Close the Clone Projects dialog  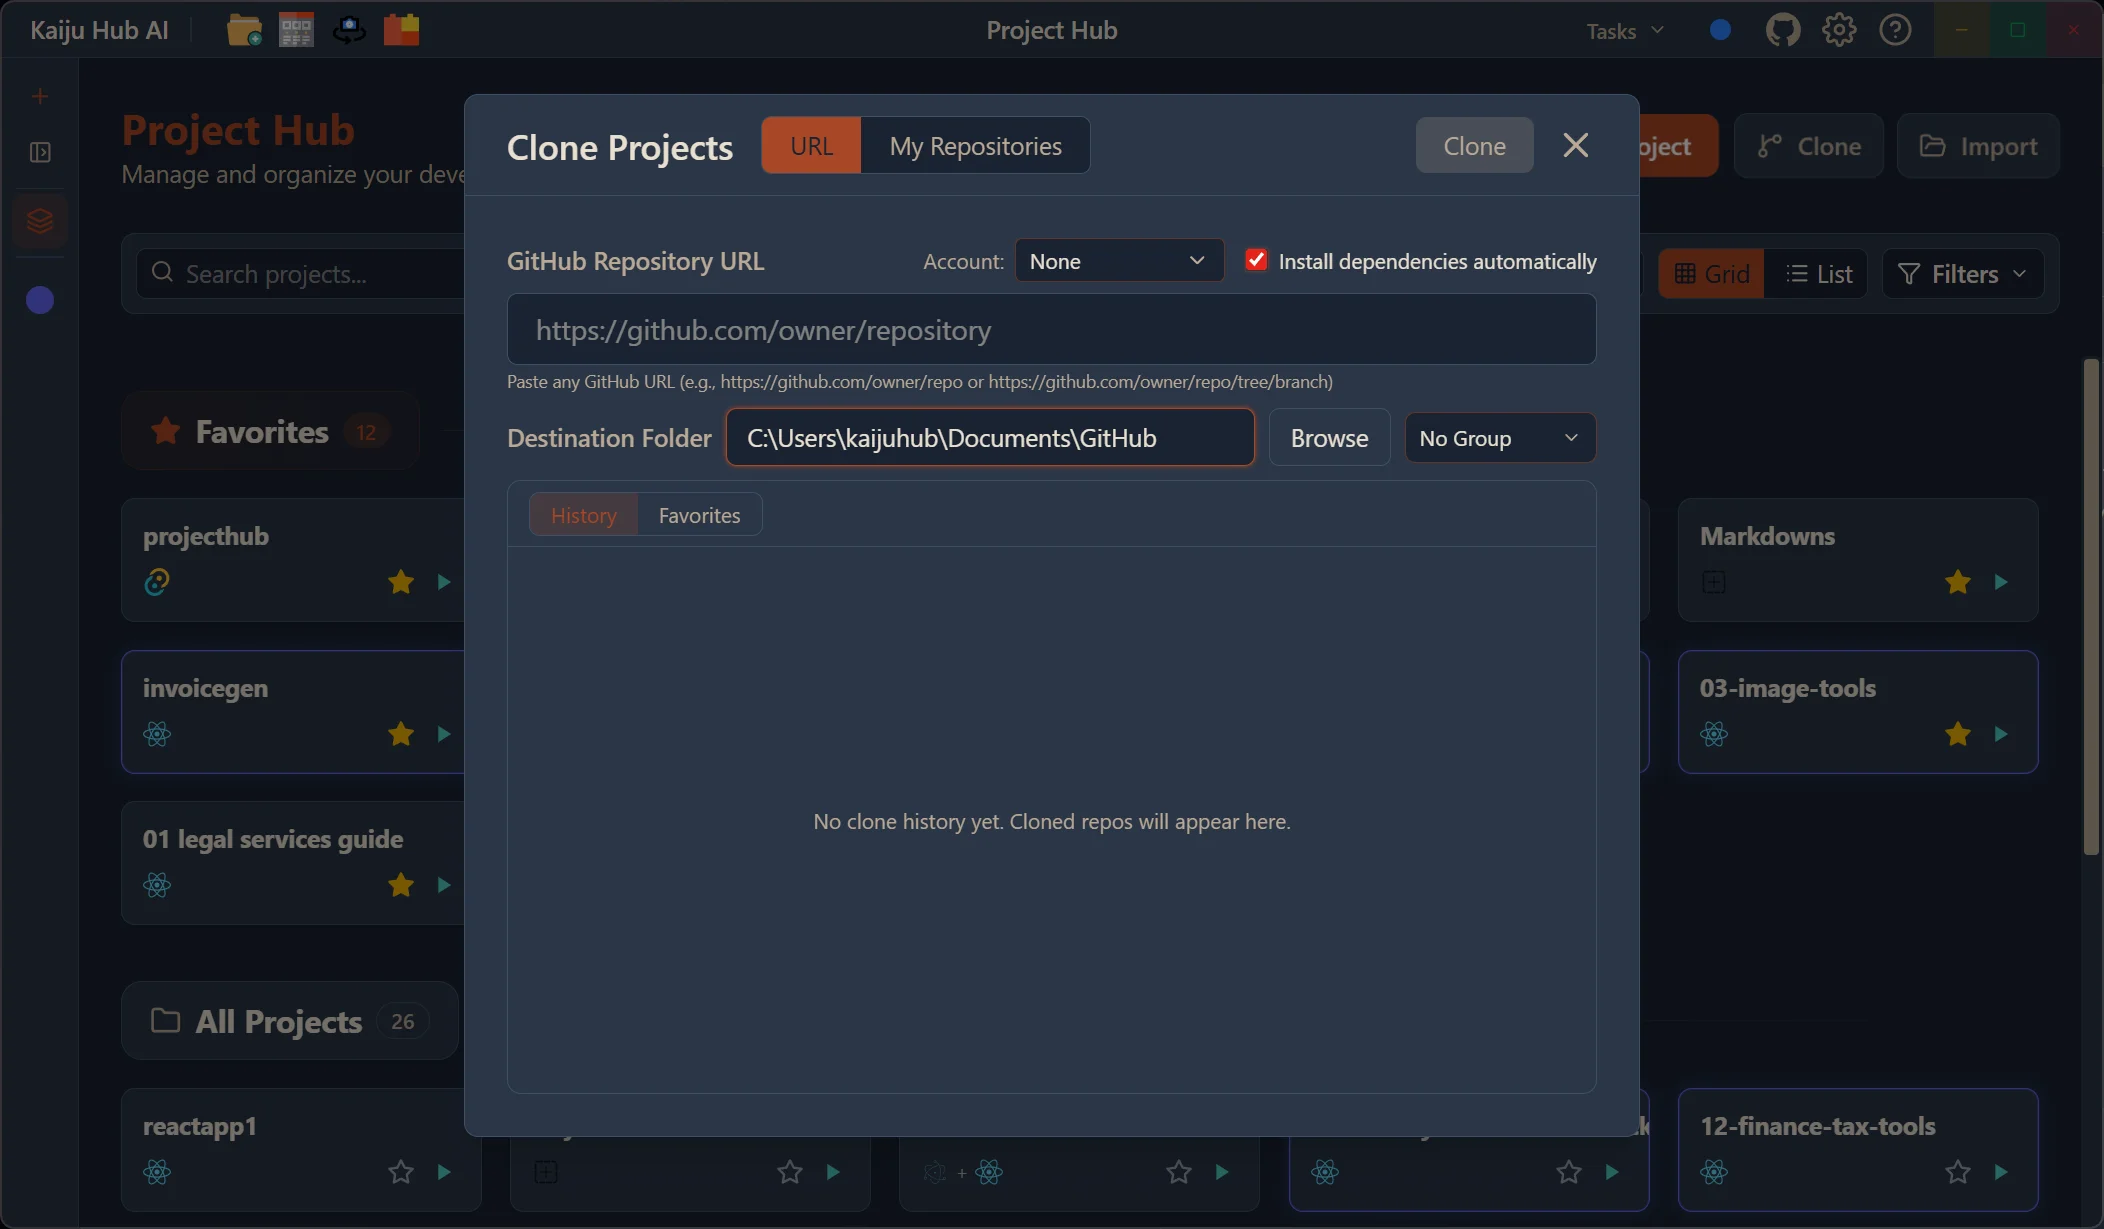pyautogui.click(x=1575, y=145)
